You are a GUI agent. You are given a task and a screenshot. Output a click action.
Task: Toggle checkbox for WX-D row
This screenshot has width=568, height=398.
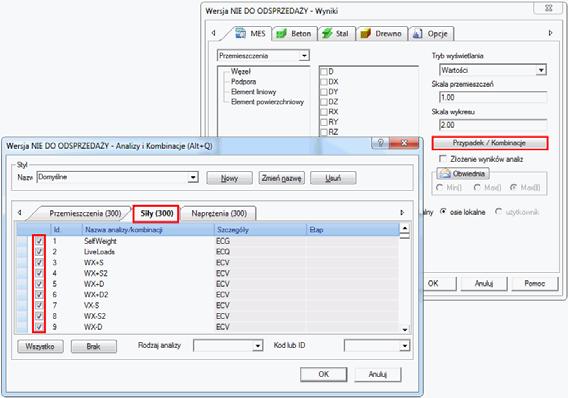[39, 327]
